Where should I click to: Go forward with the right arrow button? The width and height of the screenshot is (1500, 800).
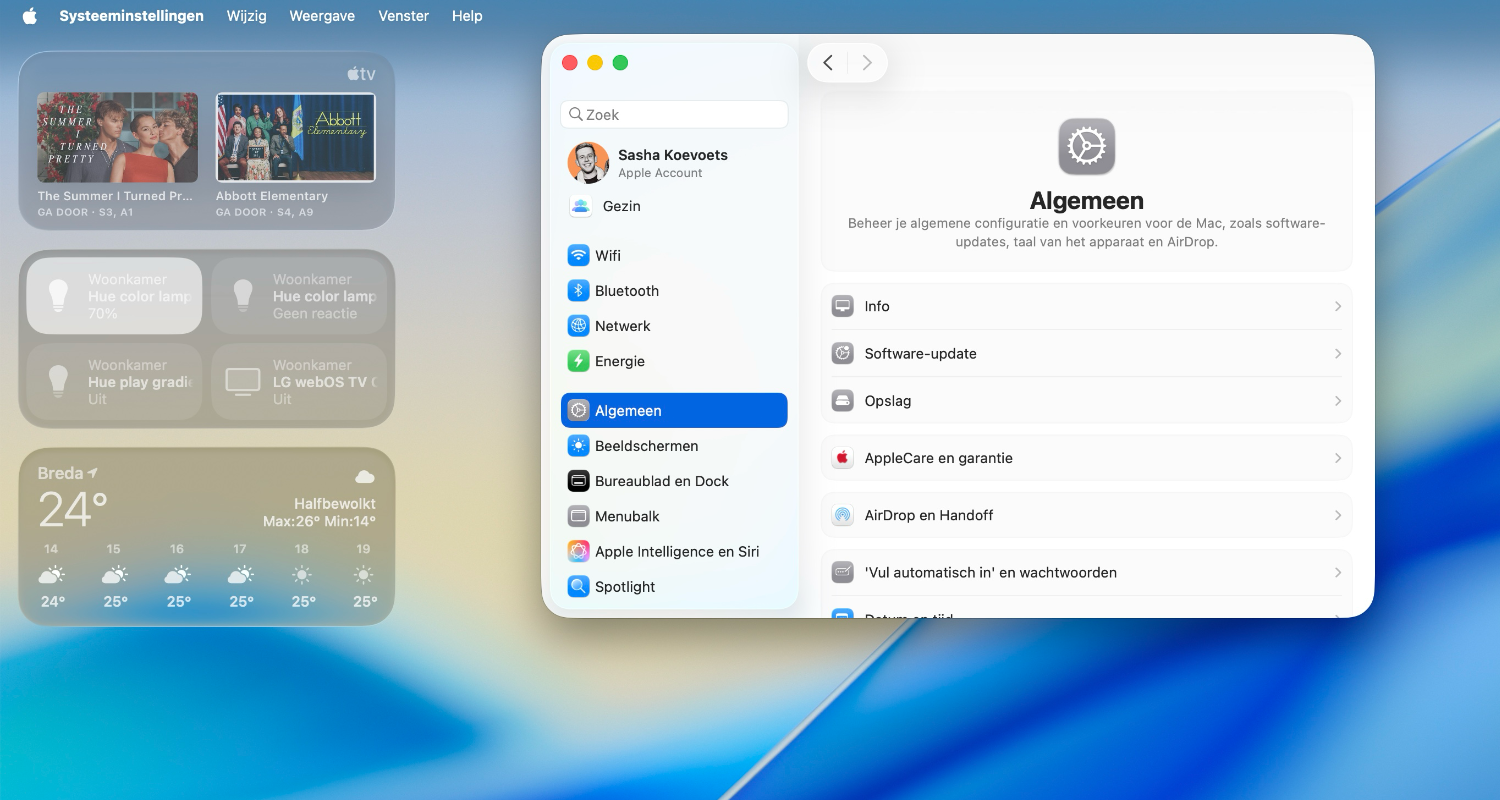(867, 63)
